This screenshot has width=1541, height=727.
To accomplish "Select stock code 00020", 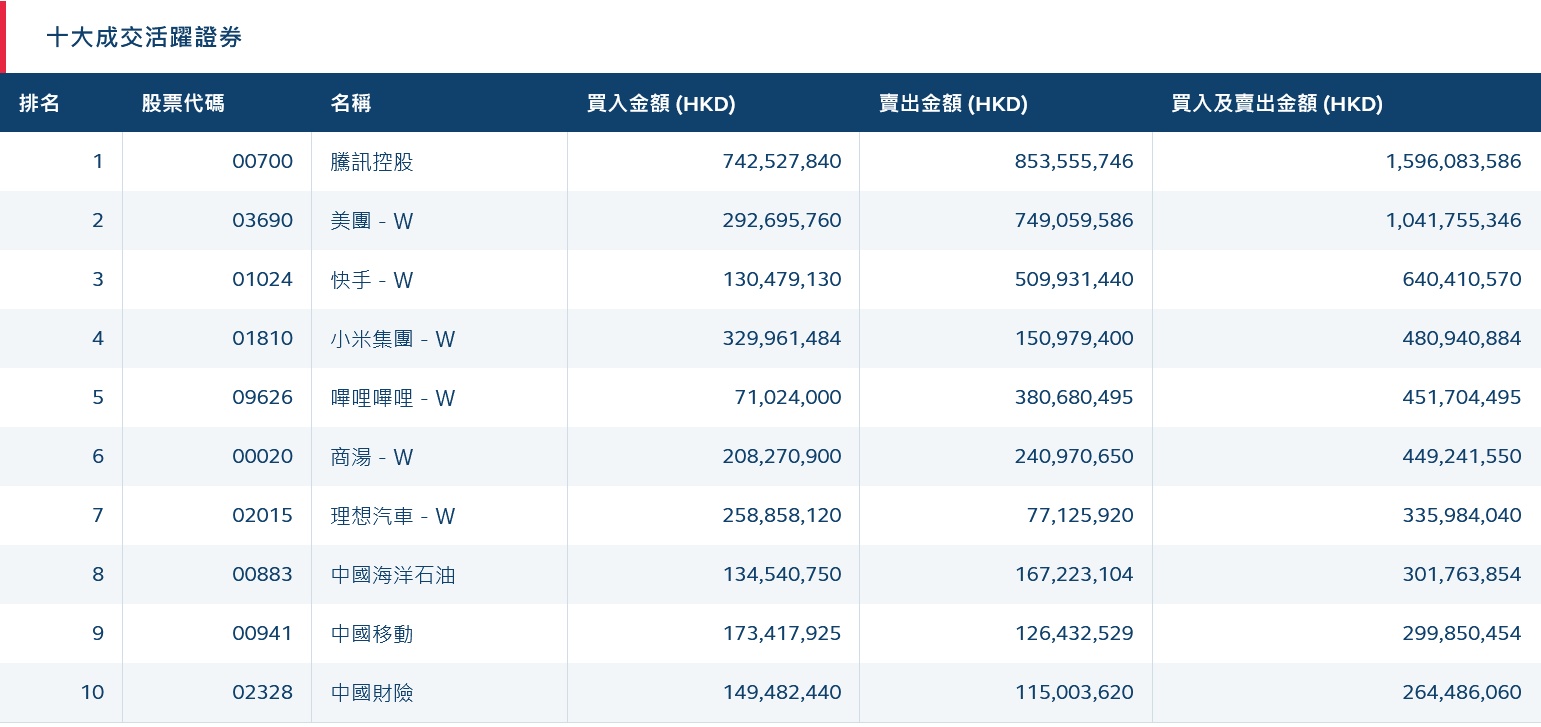I will [x=262, y=457].
